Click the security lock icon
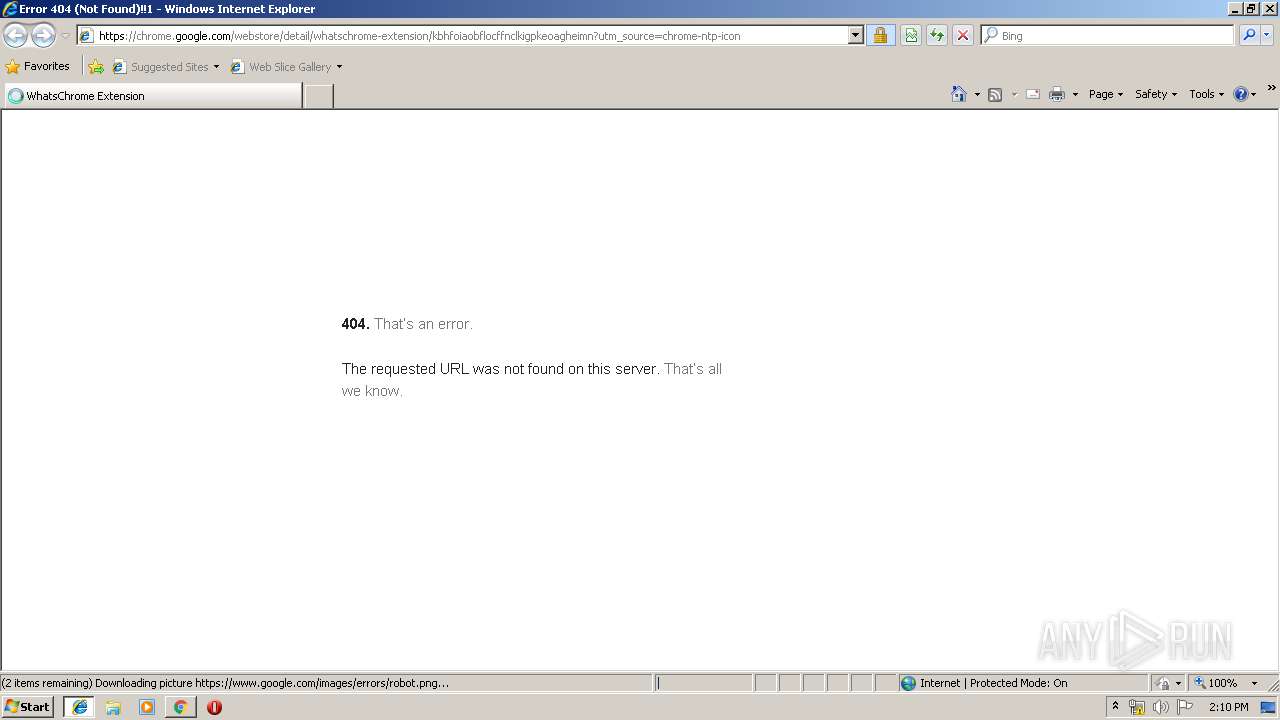 coord(880,36)
